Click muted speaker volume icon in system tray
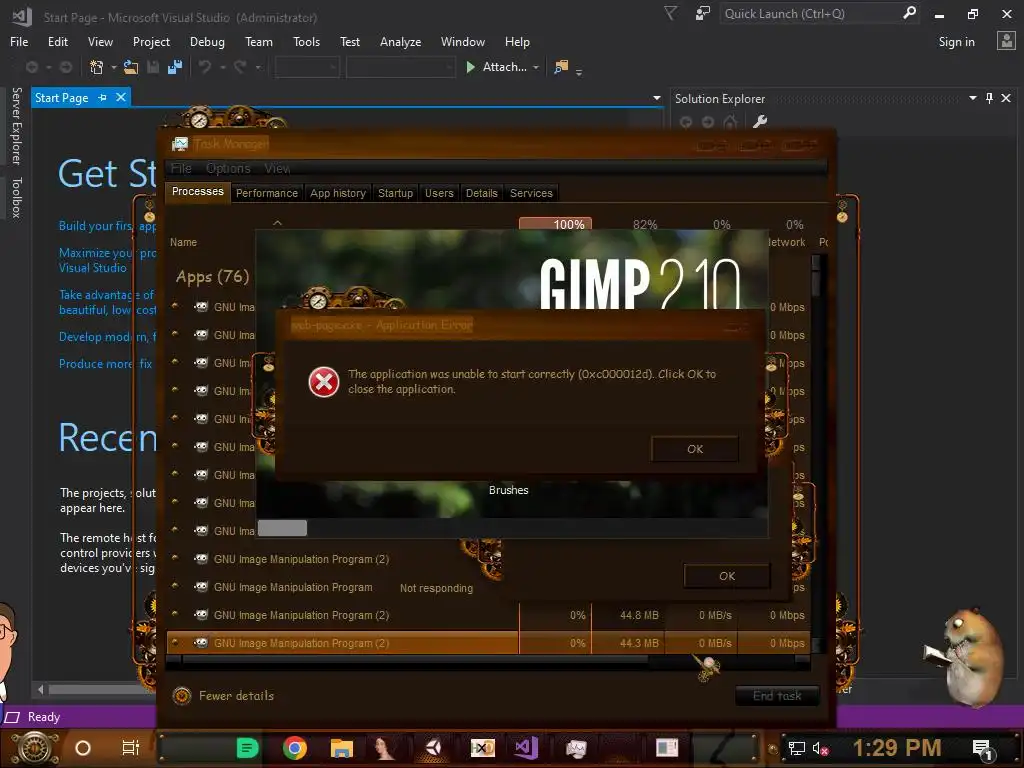 point(820,748)
